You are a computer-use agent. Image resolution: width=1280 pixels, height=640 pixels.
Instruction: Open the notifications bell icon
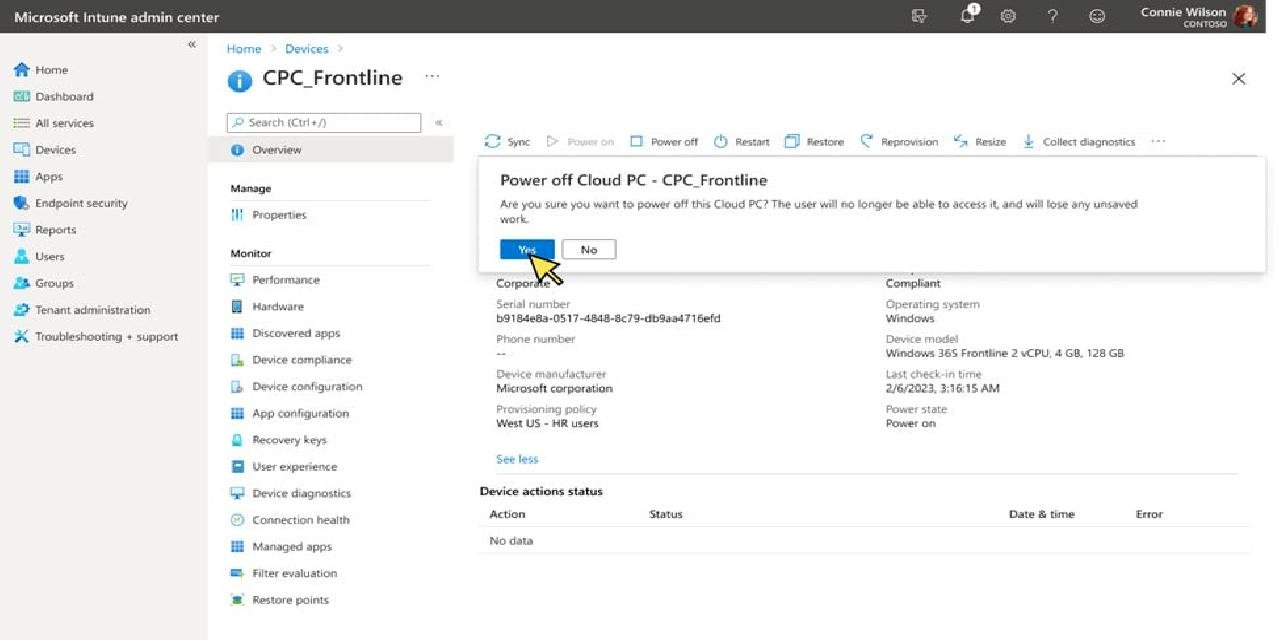pos(967,16)
